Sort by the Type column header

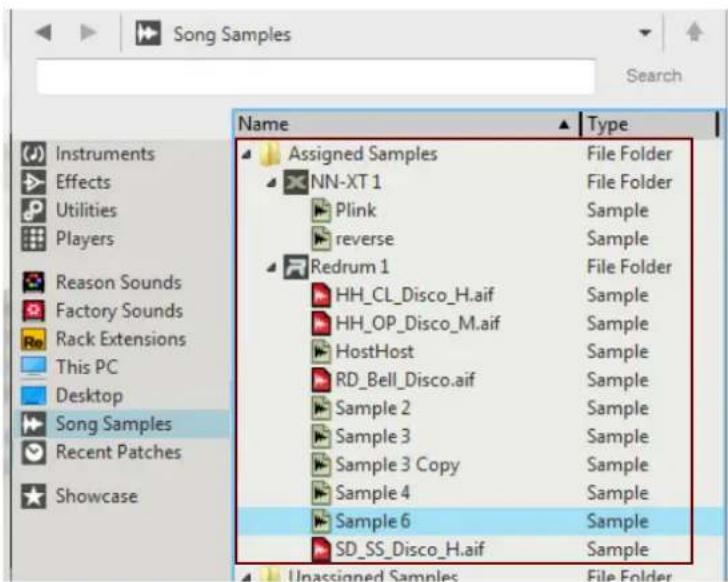[x=649, y=124]
